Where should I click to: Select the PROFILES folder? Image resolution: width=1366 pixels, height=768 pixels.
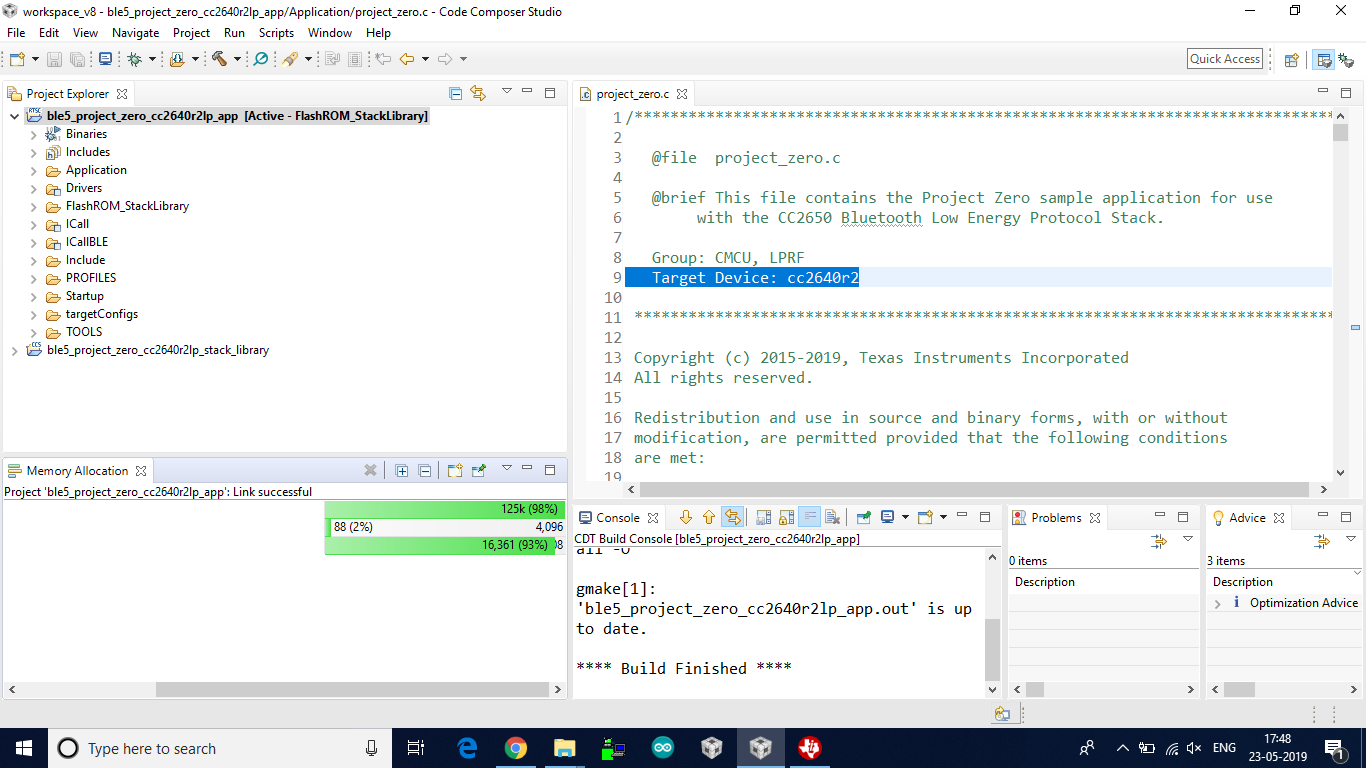[x=91, y=278]
